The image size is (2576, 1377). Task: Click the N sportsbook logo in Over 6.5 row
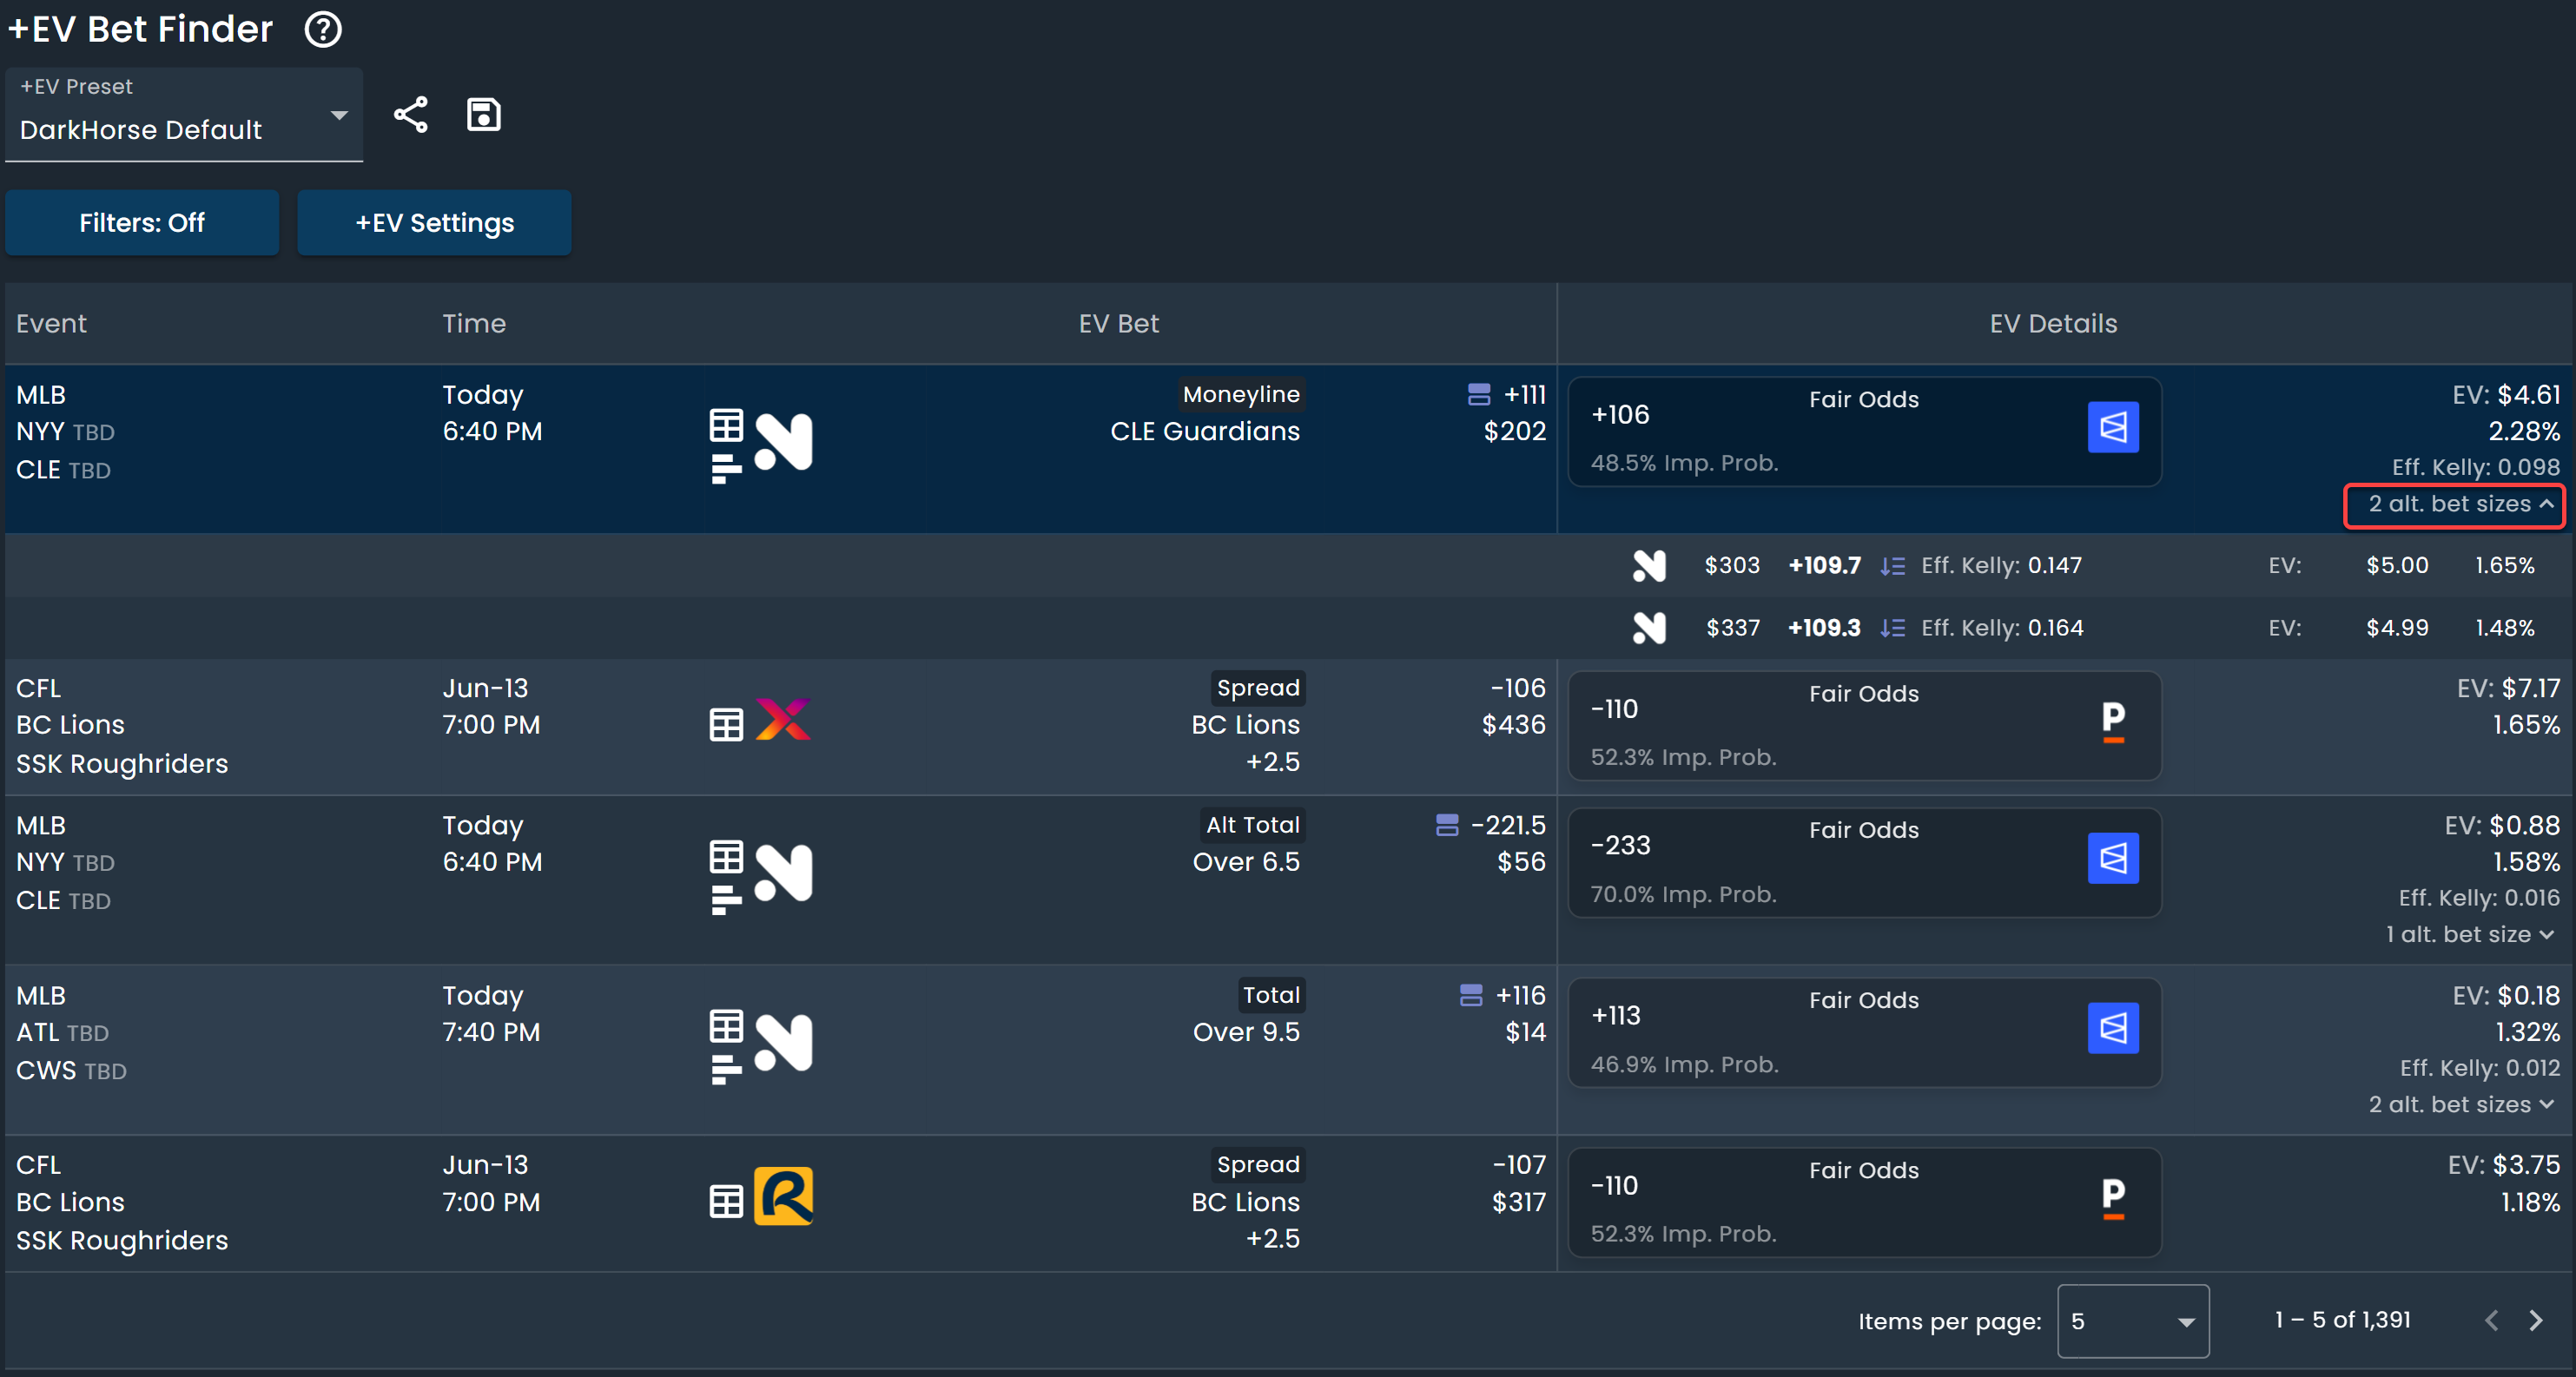tap(783, 873)
